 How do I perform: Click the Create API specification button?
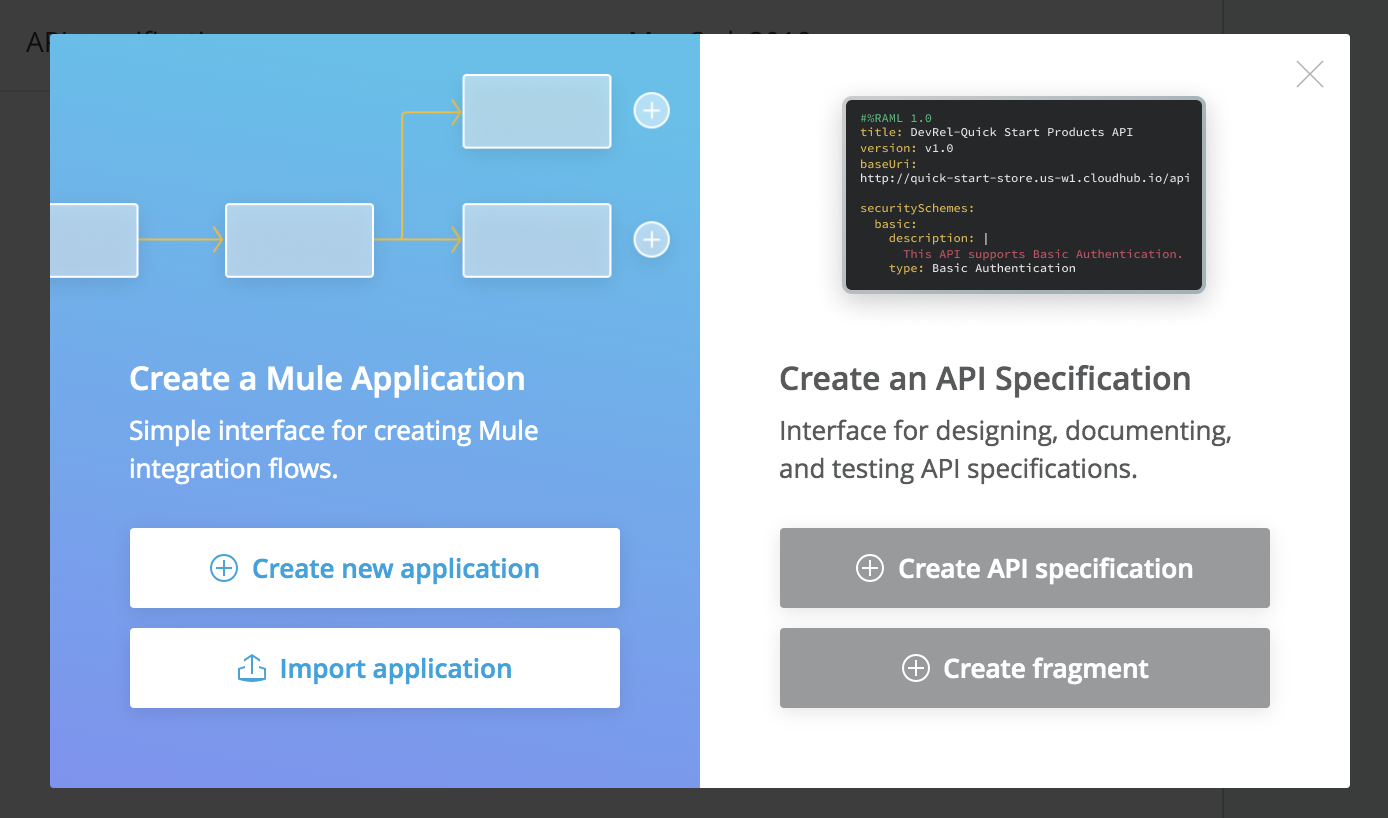[1025, 568]
